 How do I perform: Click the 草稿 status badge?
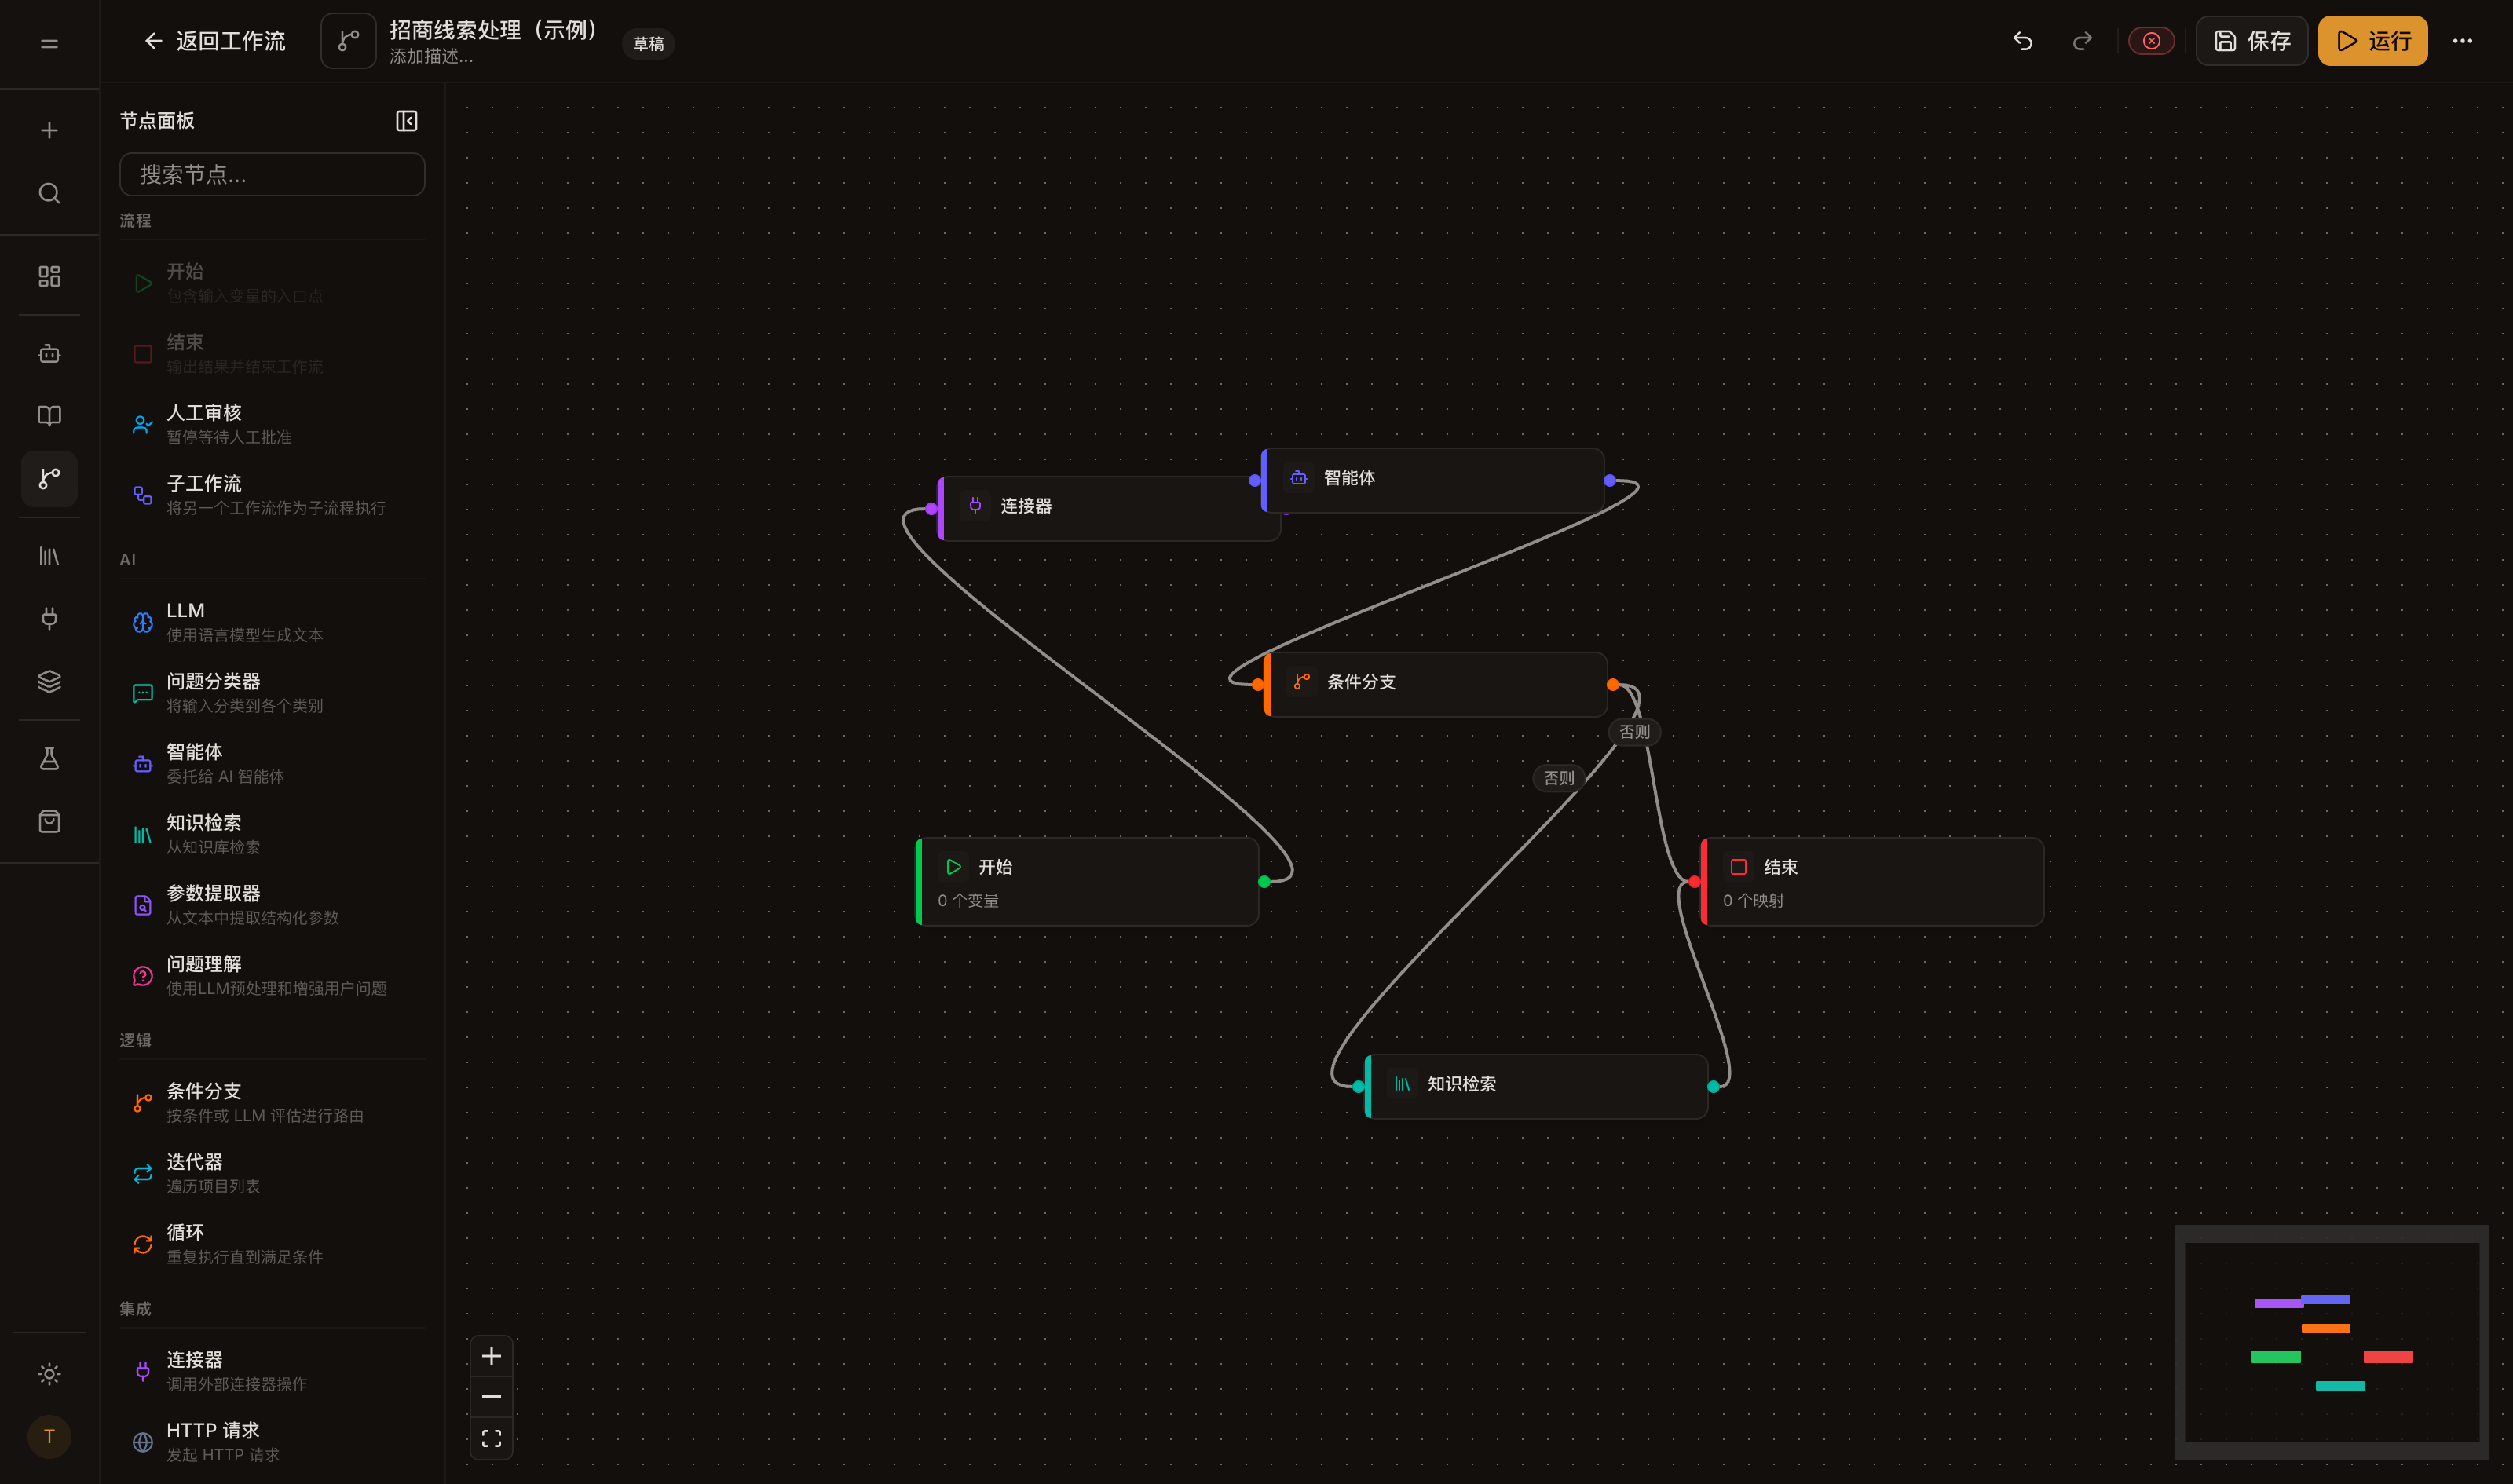648,44
